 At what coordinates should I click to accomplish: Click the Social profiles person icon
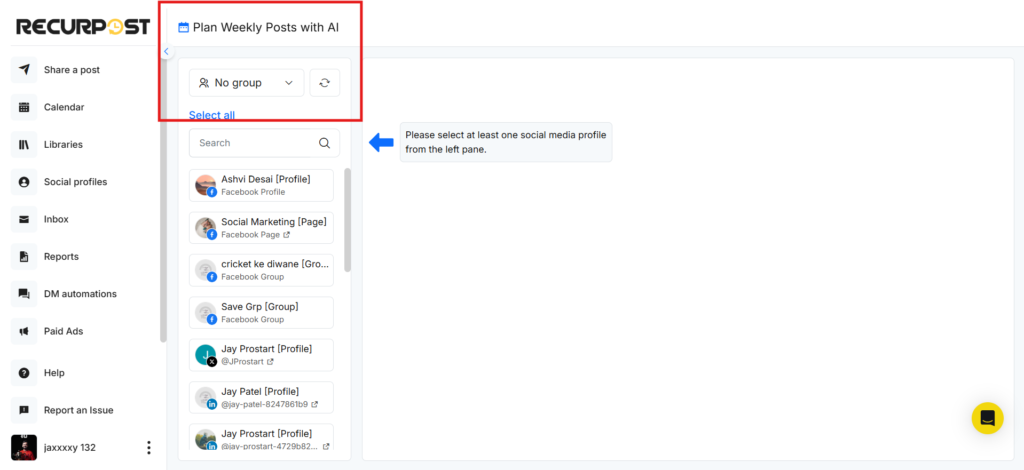(x=24, y=181)
